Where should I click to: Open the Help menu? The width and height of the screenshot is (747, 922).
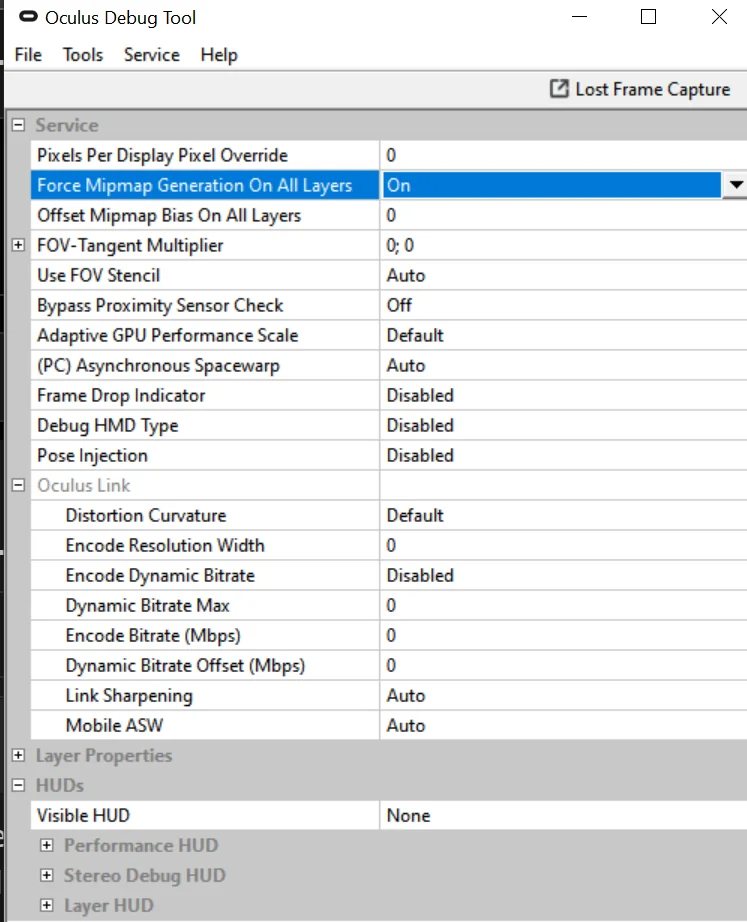click(x=218, y=55)
